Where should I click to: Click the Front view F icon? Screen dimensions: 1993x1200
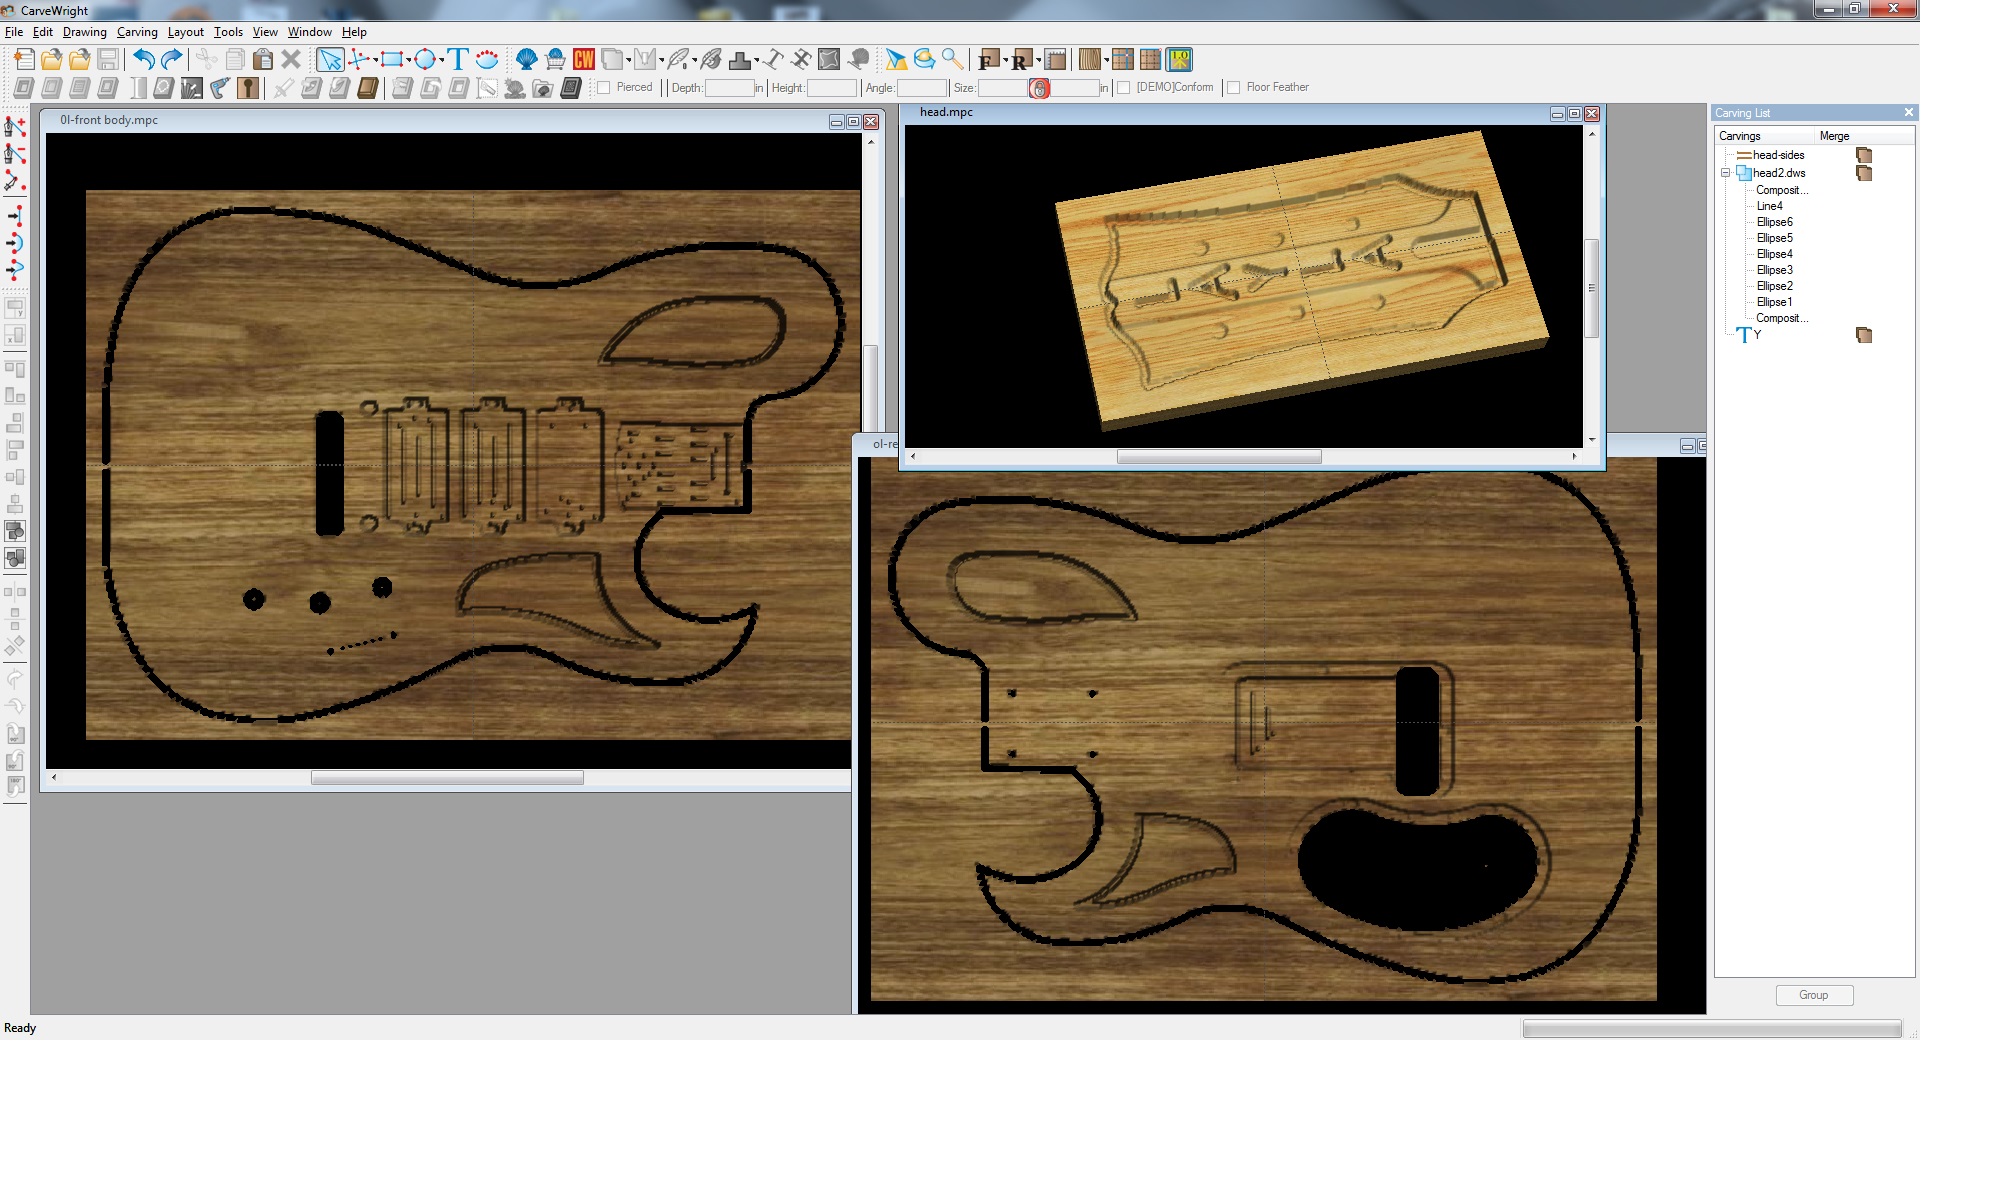point(987,60)
